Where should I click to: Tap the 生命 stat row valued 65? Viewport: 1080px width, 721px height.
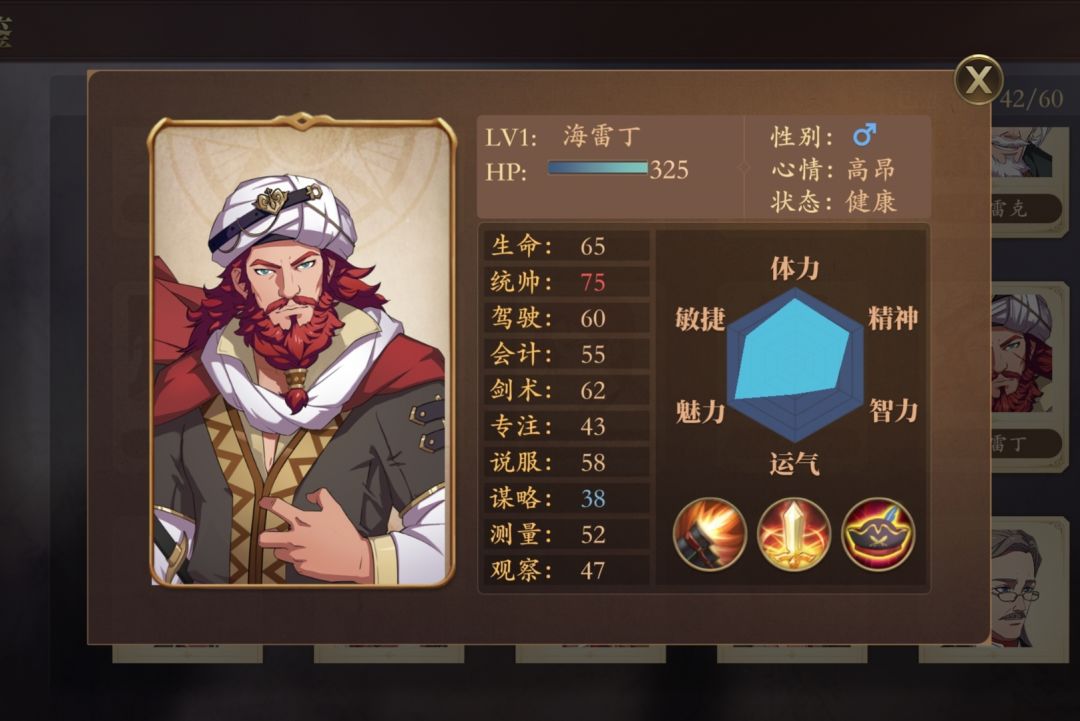pos(566,246)
